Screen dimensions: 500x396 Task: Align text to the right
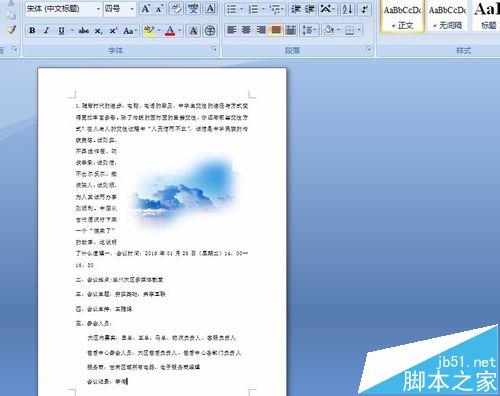click(x=261, y=30)
